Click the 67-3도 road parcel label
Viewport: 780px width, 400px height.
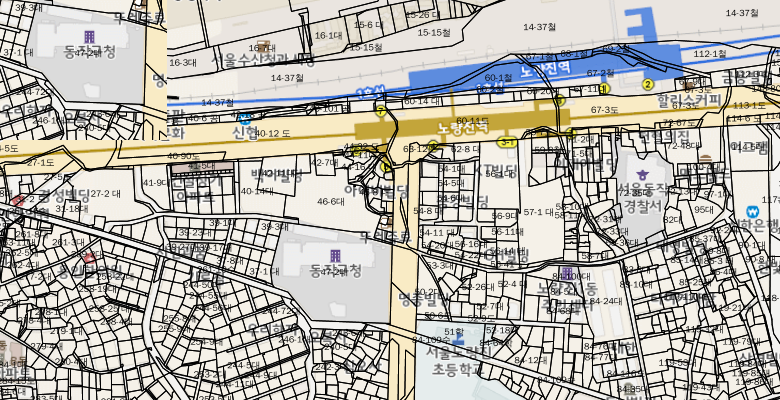click(604, 110)
